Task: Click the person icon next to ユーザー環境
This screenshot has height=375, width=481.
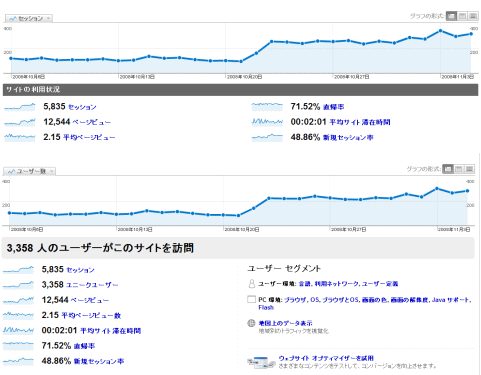Action: click(252, 284)
